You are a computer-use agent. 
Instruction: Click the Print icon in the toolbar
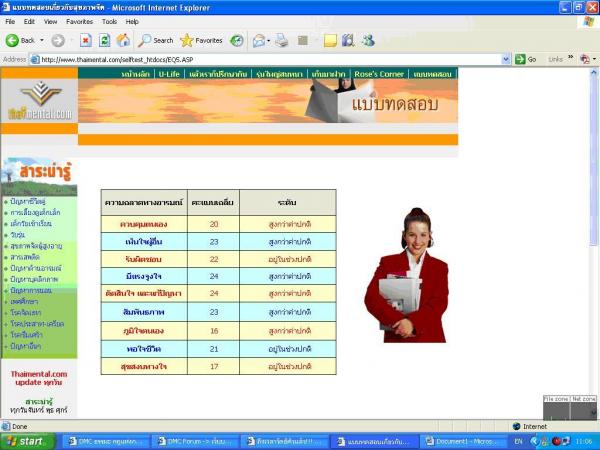[282, 40]
